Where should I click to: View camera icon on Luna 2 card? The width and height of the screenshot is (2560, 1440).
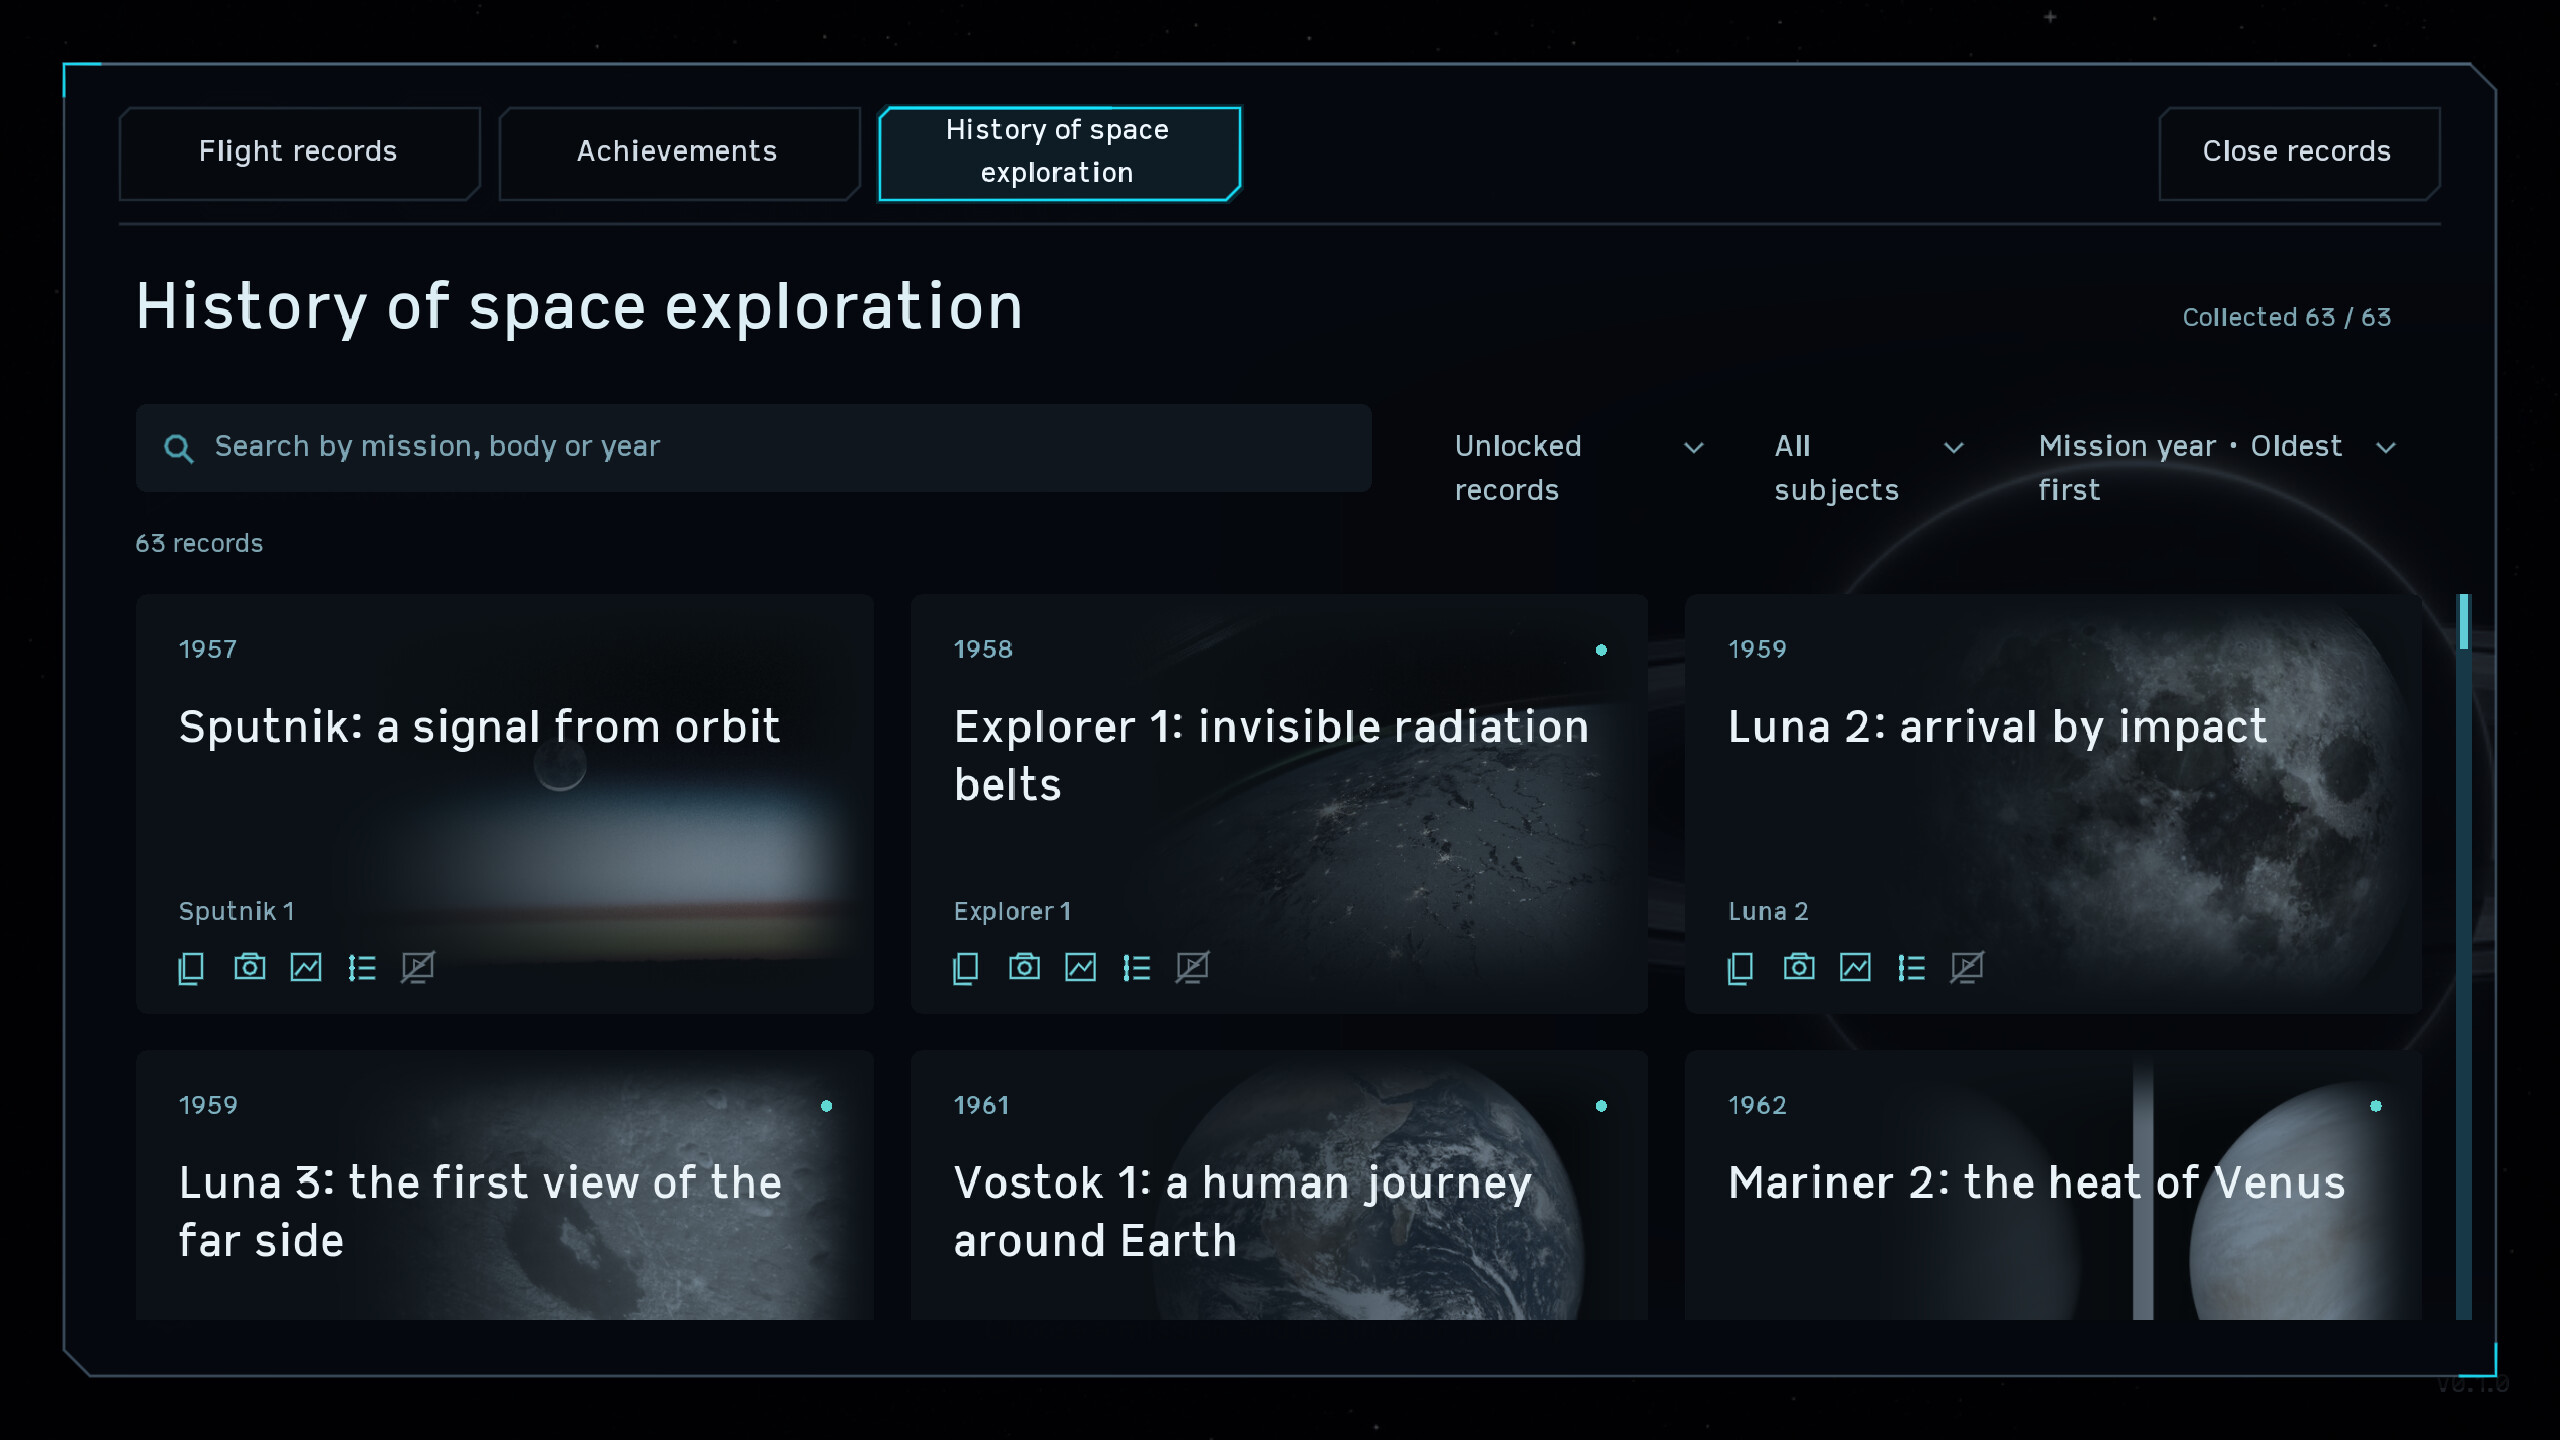[x=1799, y=967]
